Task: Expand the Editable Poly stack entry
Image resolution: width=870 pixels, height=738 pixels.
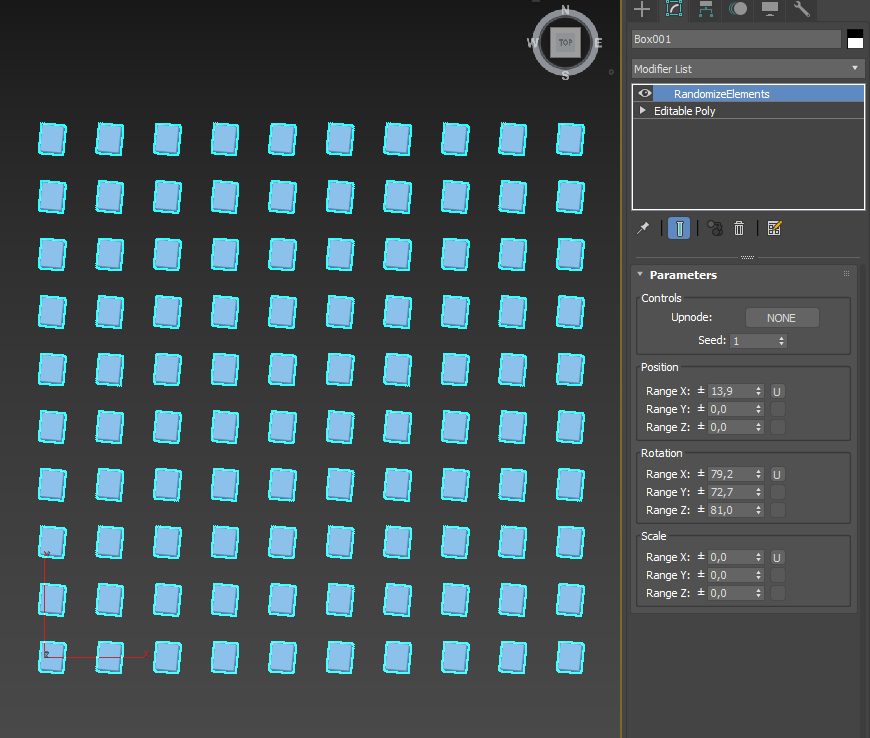Action: tap(643, 111)
